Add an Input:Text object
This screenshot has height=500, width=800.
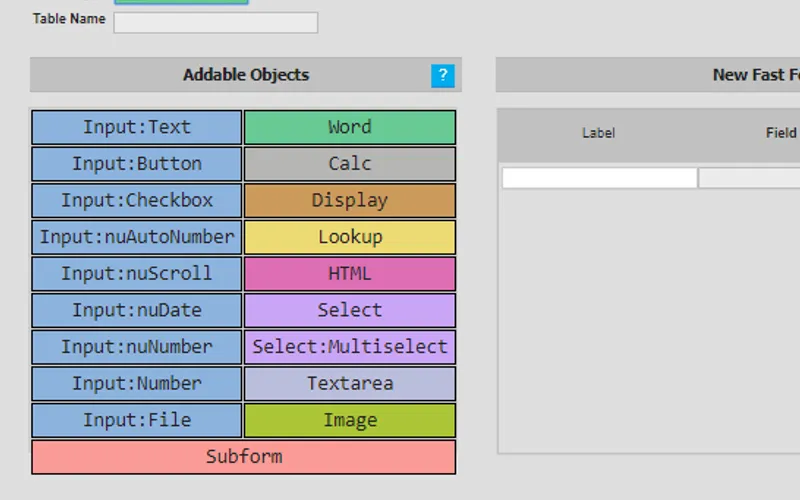tap(137, 127)
